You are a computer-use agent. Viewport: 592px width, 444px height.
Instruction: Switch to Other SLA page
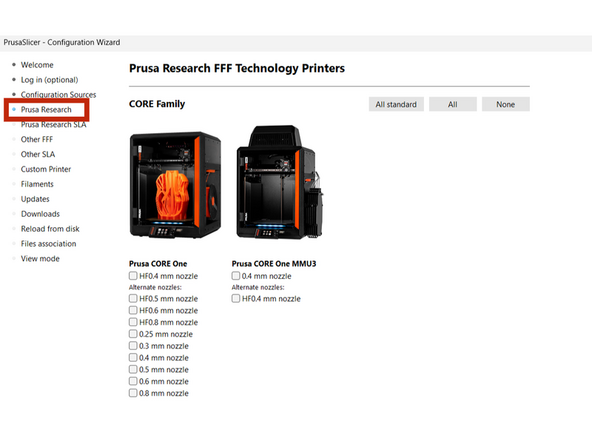(38, 154)
